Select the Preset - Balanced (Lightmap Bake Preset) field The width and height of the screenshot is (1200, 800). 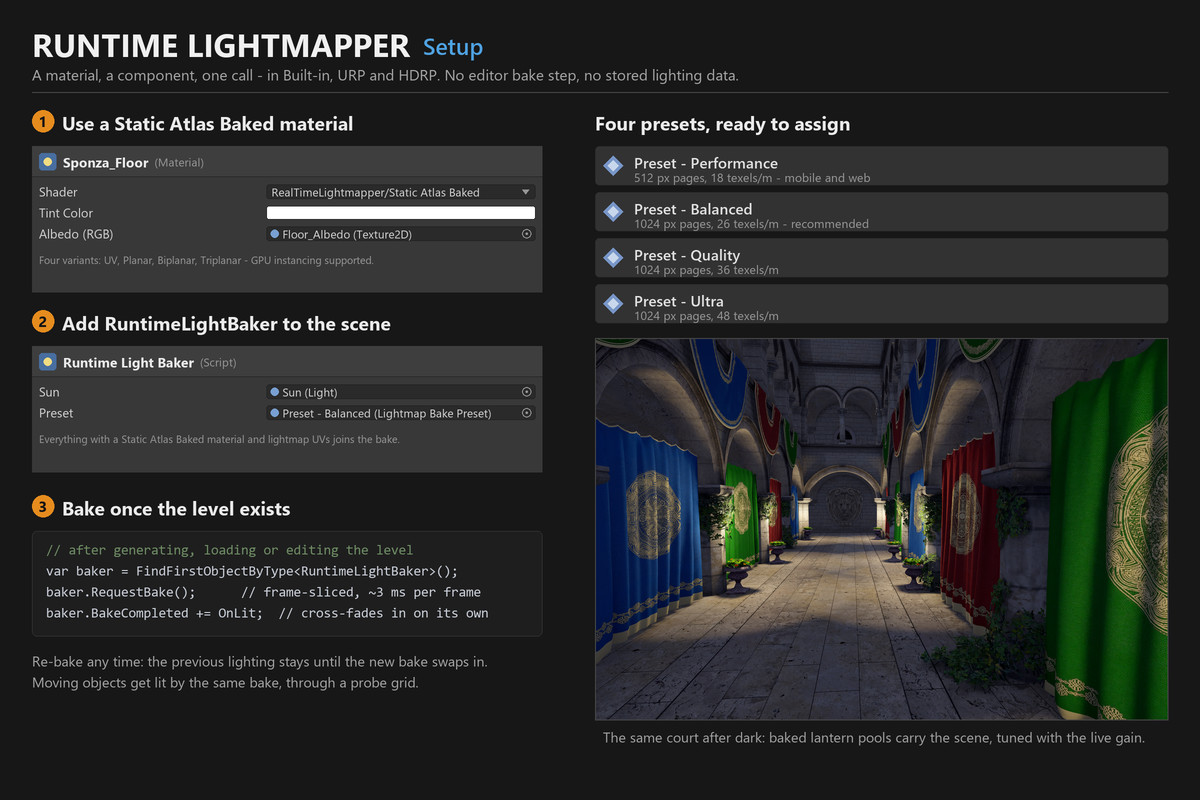coord(401,413)
